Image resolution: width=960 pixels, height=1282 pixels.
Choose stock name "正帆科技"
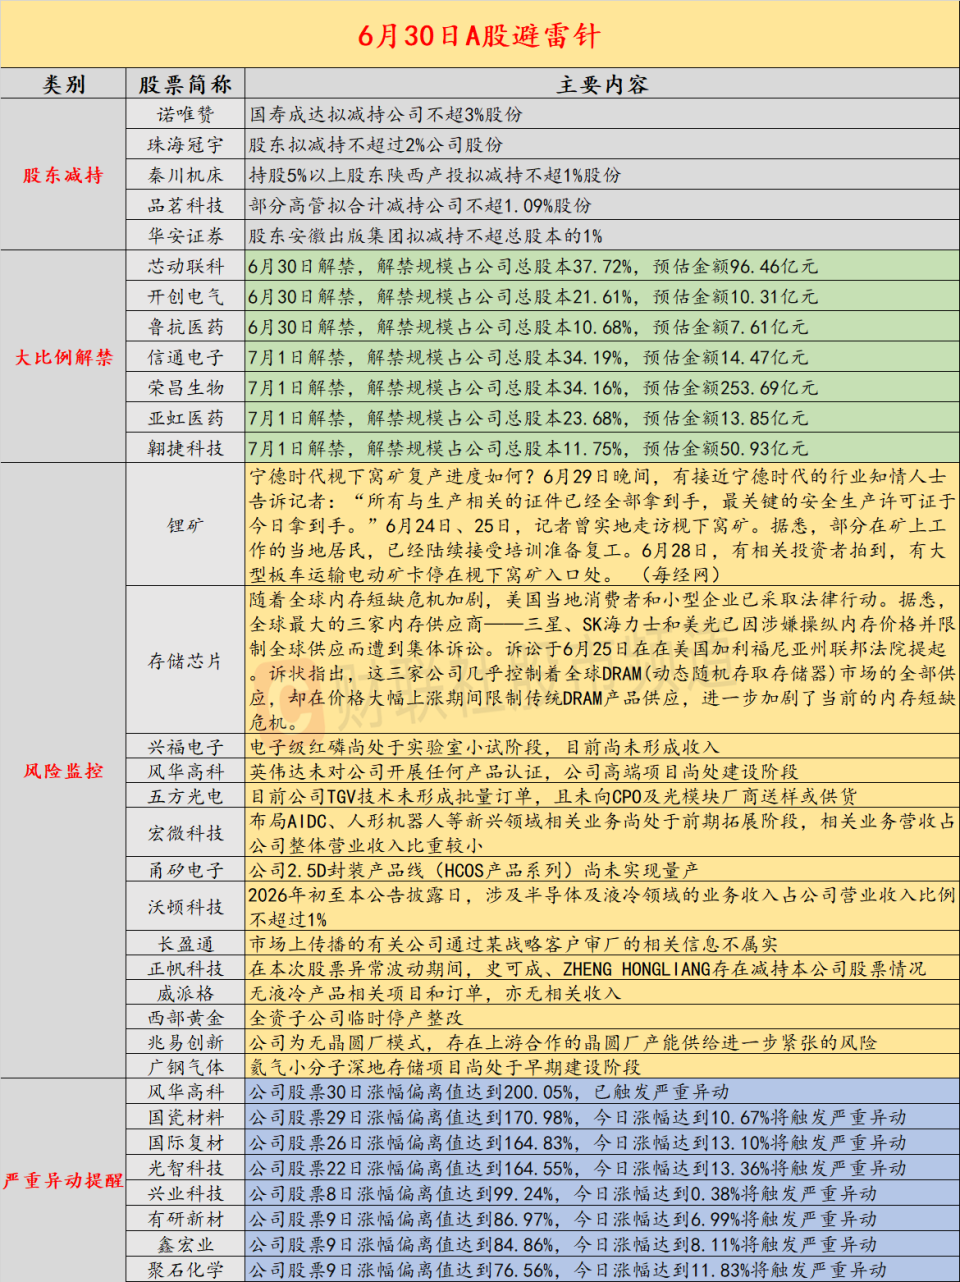(x=186, y=969)
